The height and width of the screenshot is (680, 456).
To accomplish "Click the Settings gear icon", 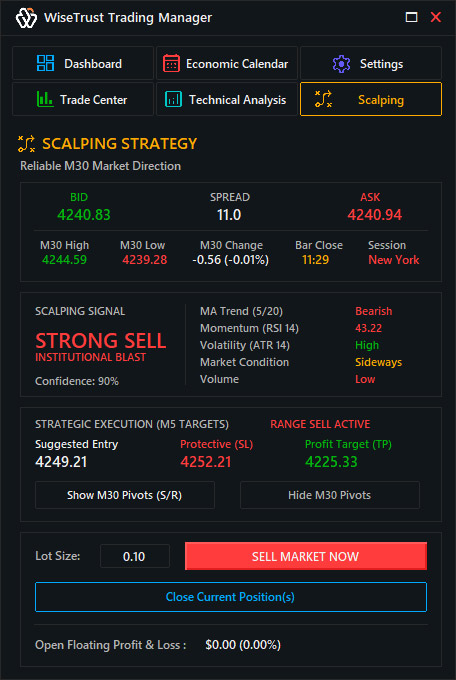I will 341,64.
